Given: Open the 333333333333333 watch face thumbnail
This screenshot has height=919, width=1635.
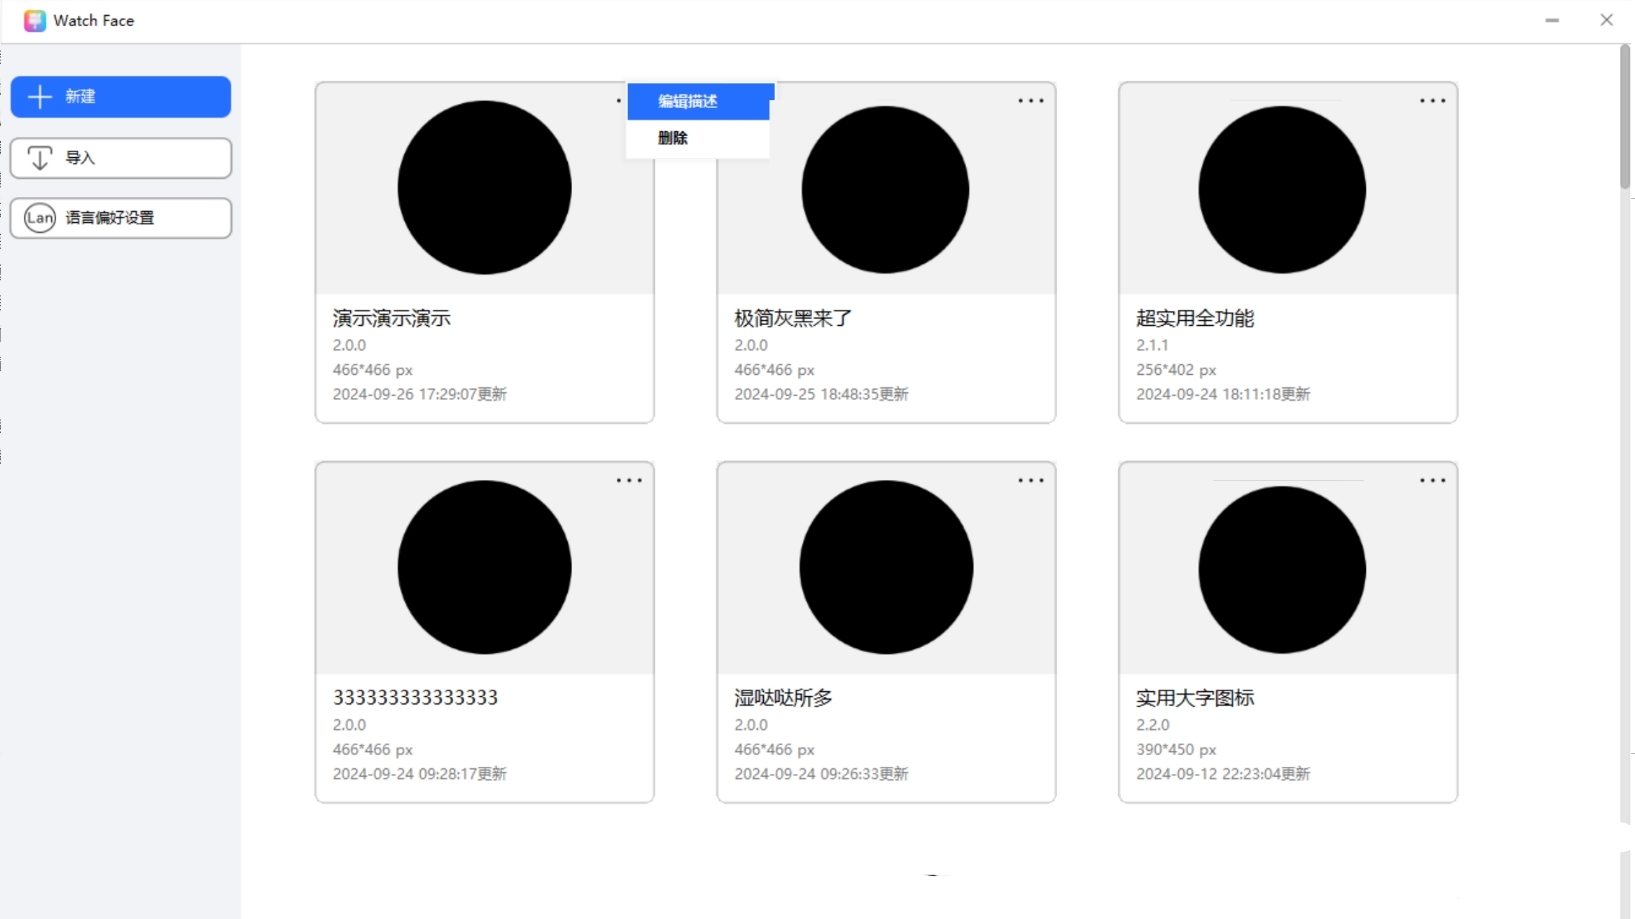Looking at the screenshot, I should coord(484,568).
